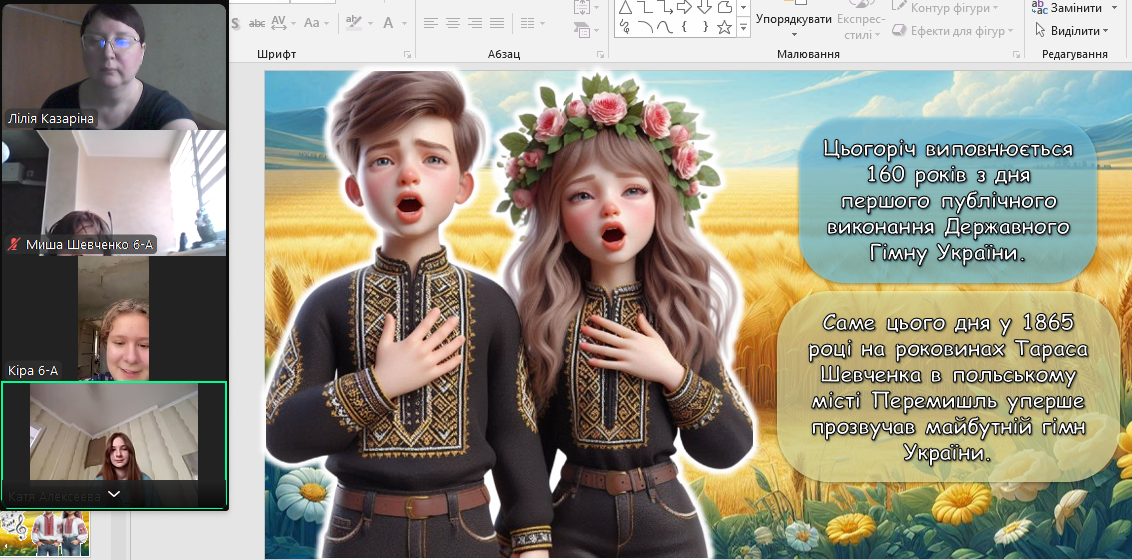This screenshot has width=1132, height=560.
Task: Select the five-point star shape
Action: (x=724, y=27)
